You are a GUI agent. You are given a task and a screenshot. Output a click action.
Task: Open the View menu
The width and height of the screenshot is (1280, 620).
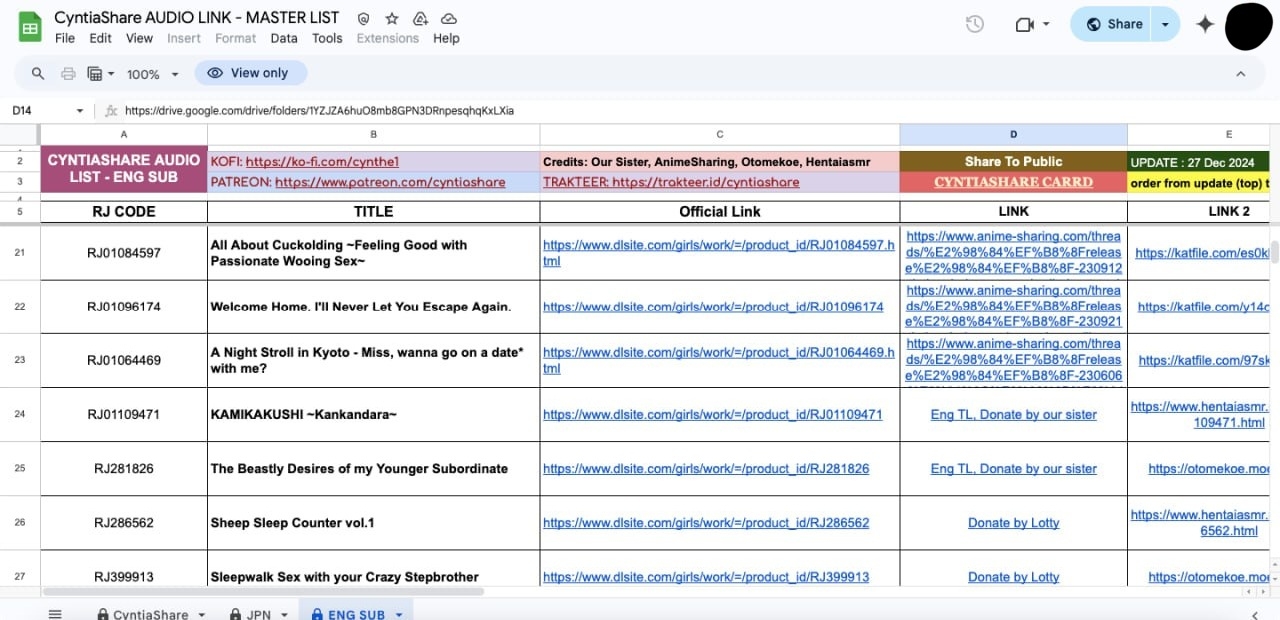coord(139,38)
